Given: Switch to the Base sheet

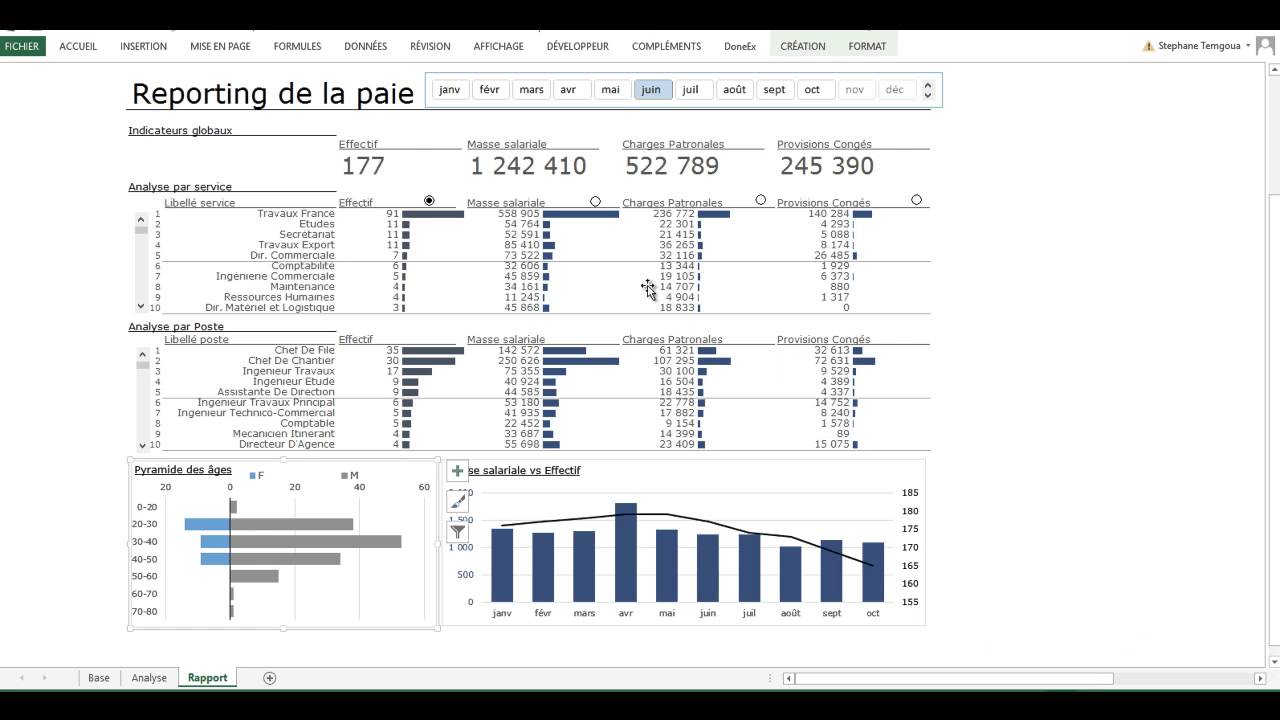Looking at the screenshot, I should tap(99, 678).
